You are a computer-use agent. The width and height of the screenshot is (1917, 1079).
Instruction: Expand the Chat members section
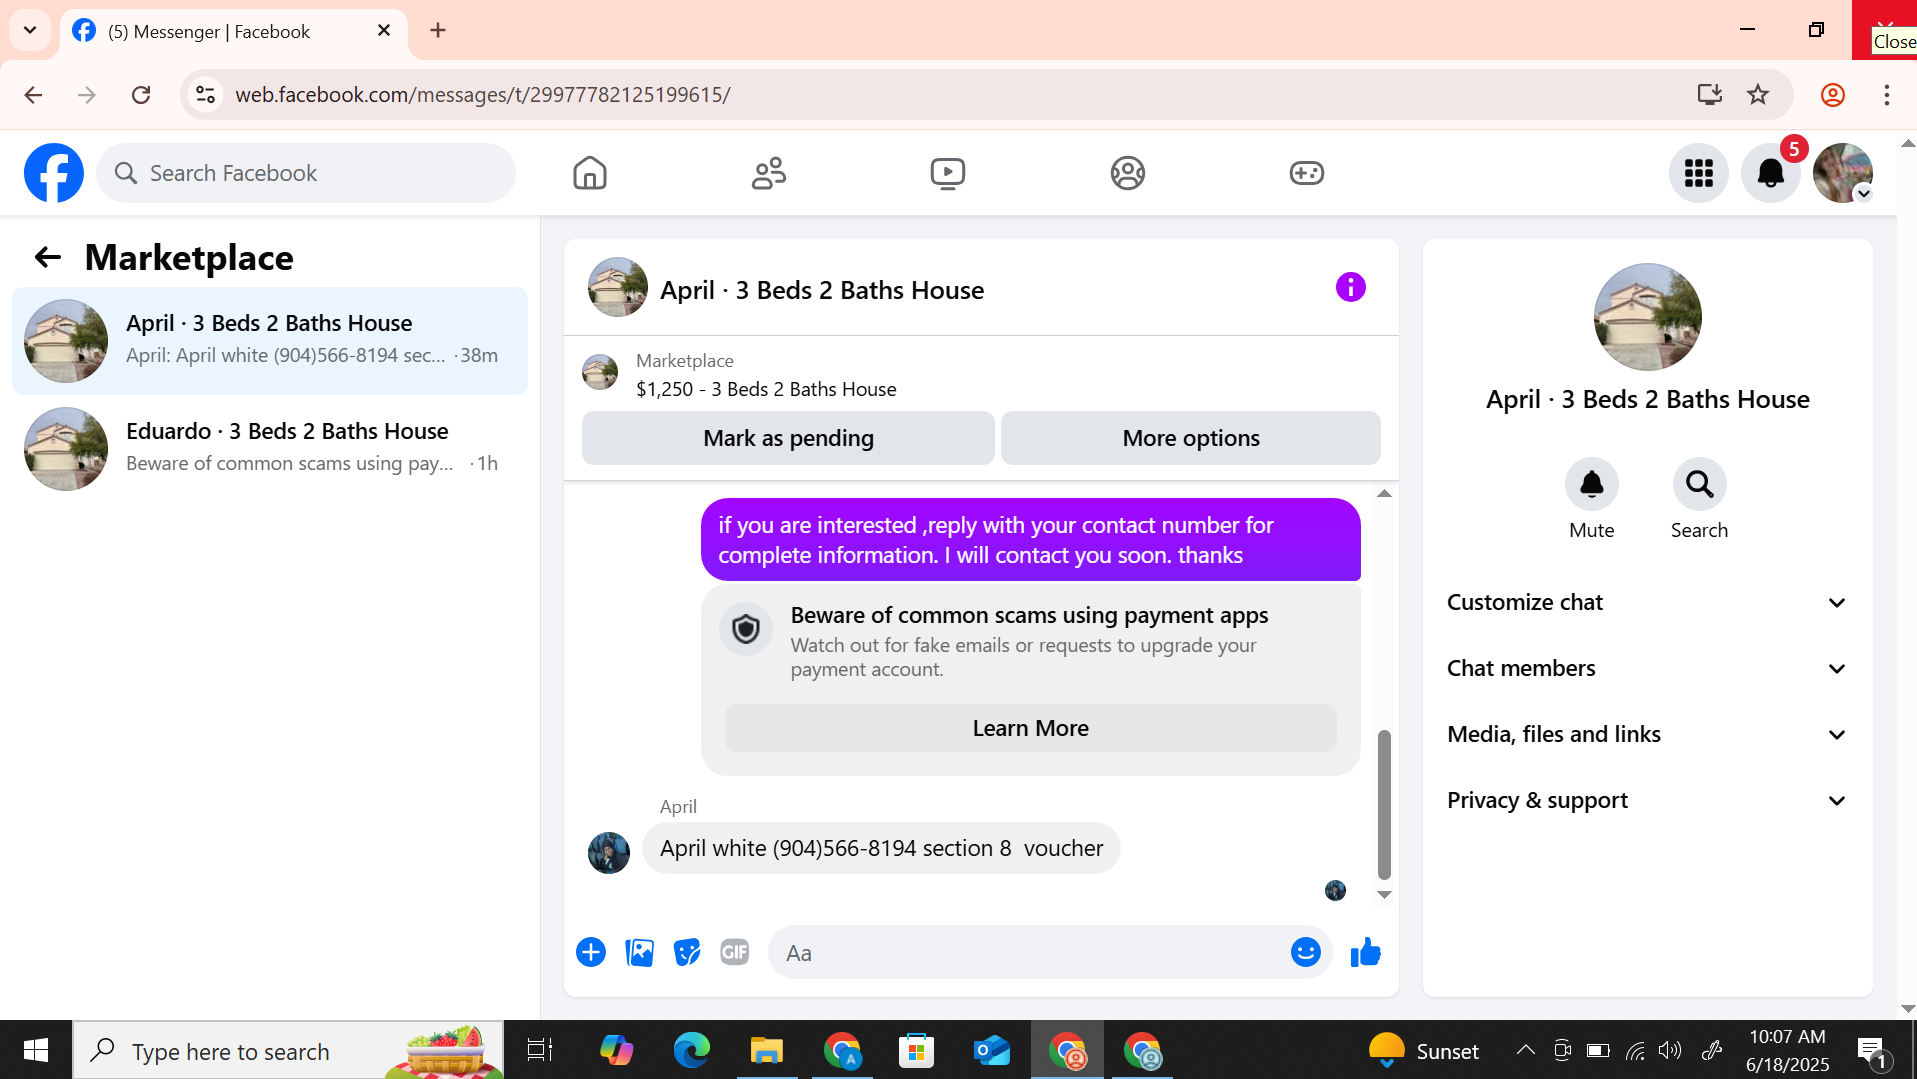point(1647,669)
